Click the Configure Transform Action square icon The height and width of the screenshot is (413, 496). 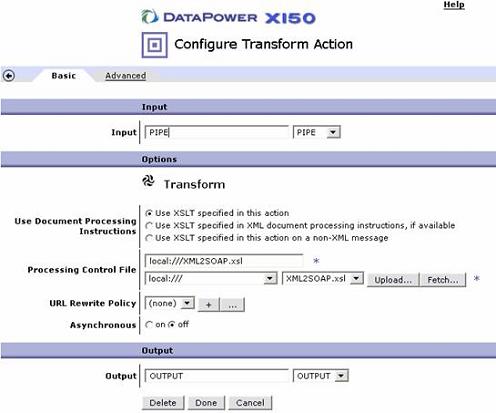(x=154, y=45)
